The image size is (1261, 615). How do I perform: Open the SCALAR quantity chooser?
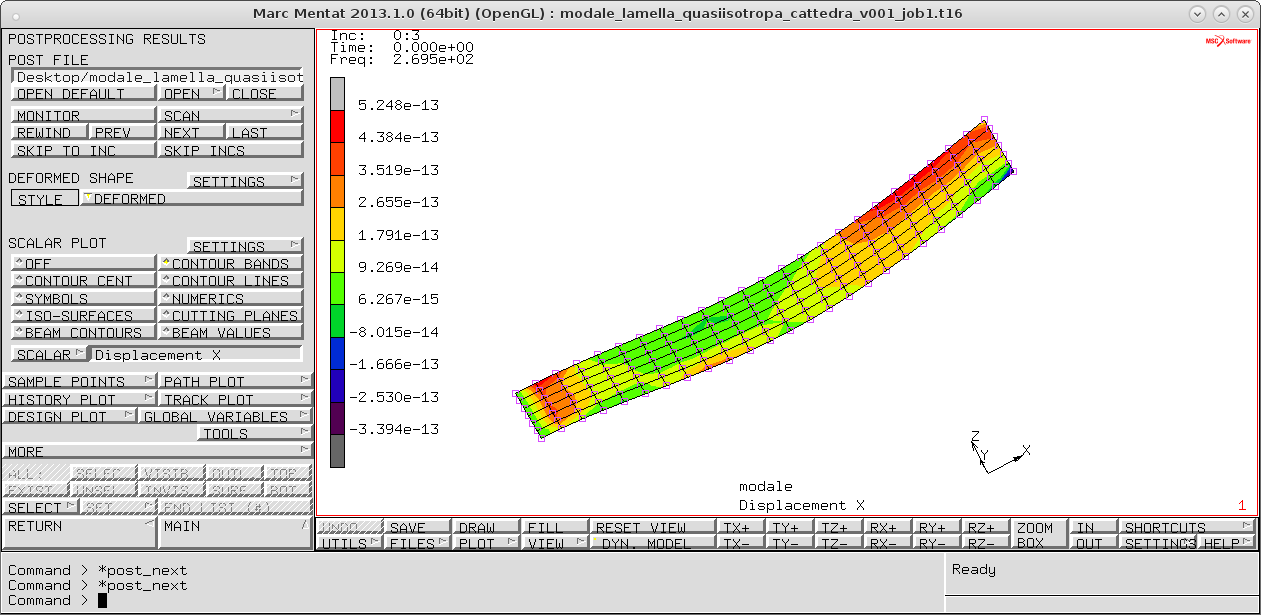(x=50, y=354)
